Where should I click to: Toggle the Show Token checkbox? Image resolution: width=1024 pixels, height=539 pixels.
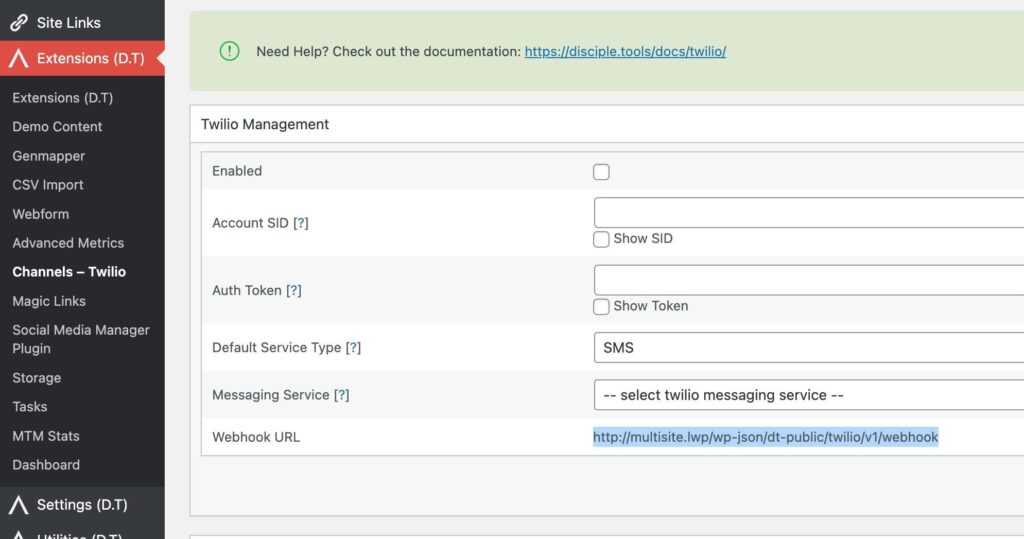(x=601, y=306)
